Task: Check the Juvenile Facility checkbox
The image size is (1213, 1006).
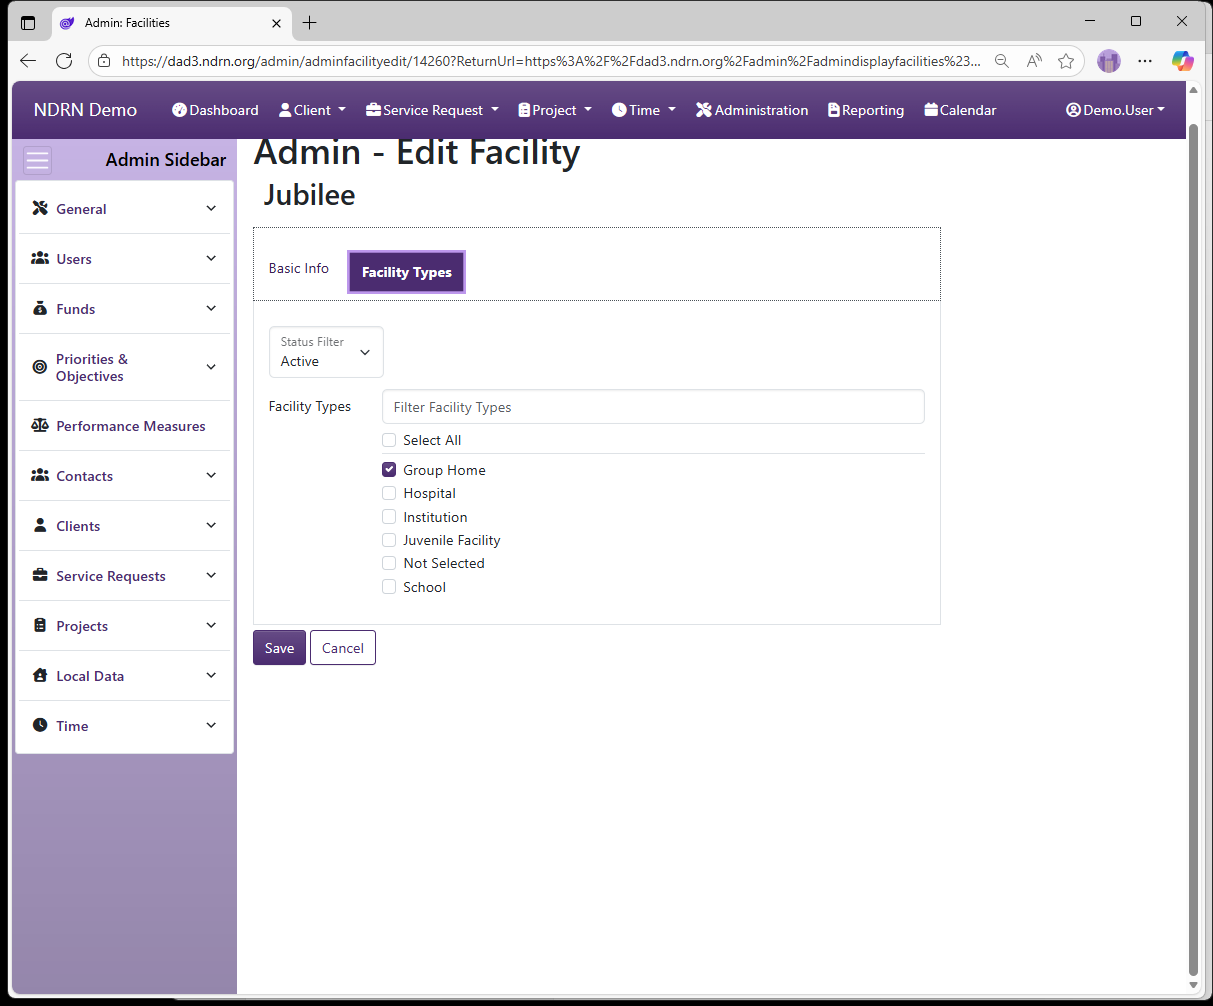Action: click(389, 540)
